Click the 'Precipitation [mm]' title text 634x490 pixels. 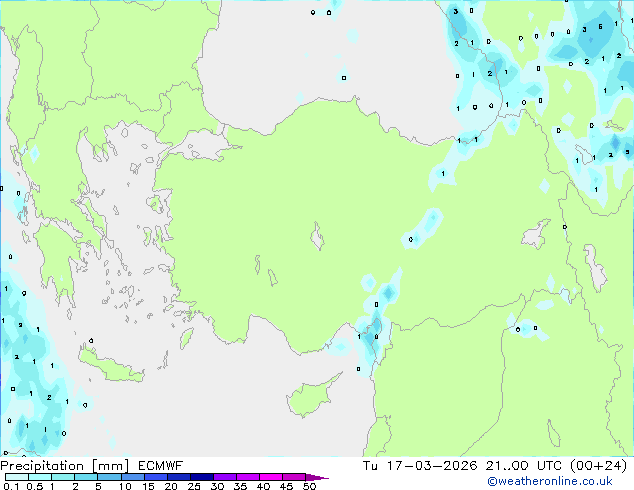[65, 466]
